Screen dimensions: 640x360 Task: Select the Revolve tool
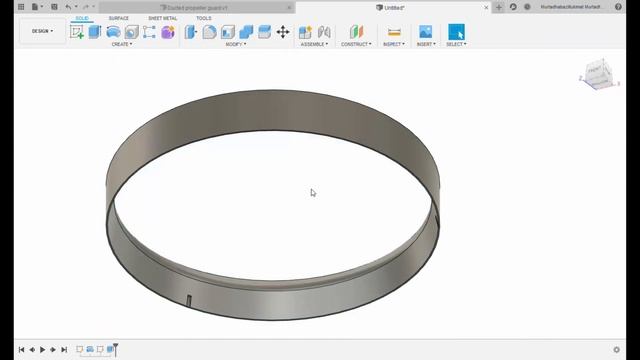[113, 32]
